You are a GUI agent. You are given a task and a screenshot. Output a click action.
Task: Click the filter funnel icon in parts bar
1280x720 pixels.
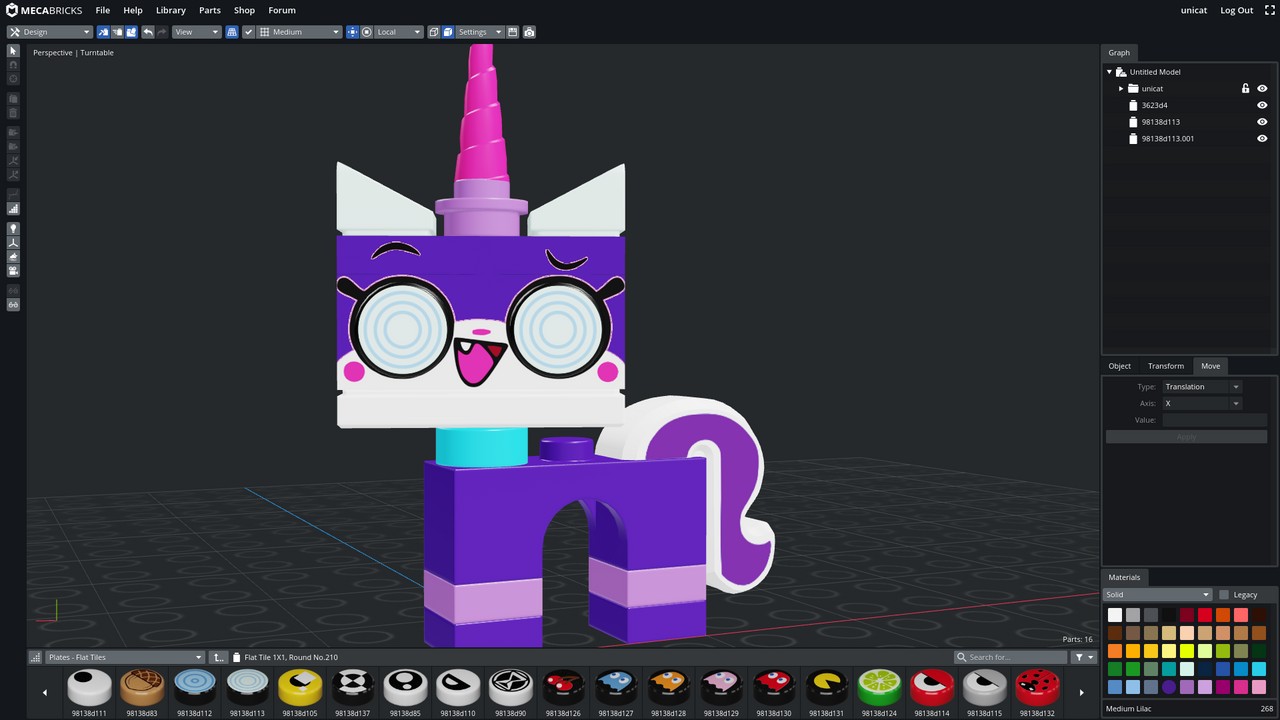pyautogui.click(x=1084, y=657)
